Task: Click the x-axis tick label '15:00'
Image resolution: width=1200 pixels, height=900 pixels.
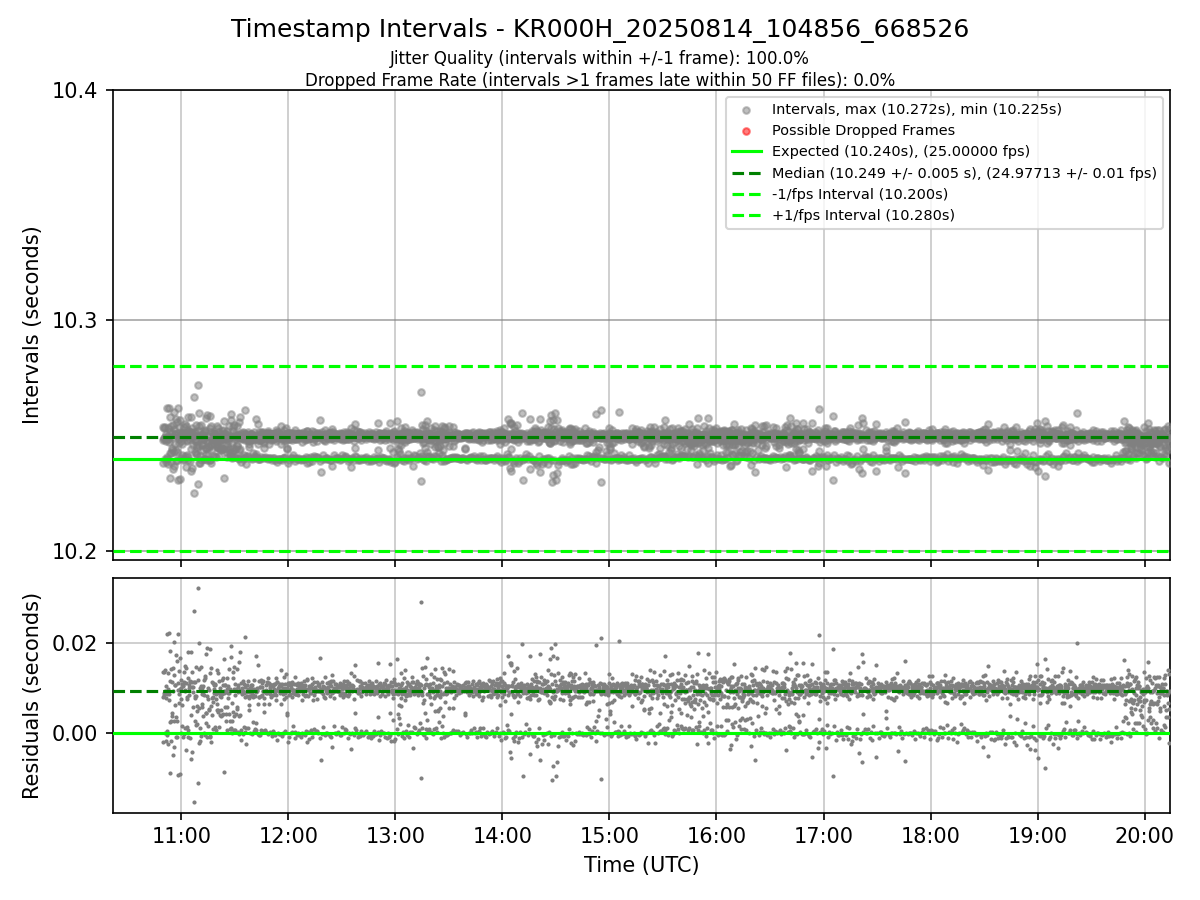Action: (609, 834)
